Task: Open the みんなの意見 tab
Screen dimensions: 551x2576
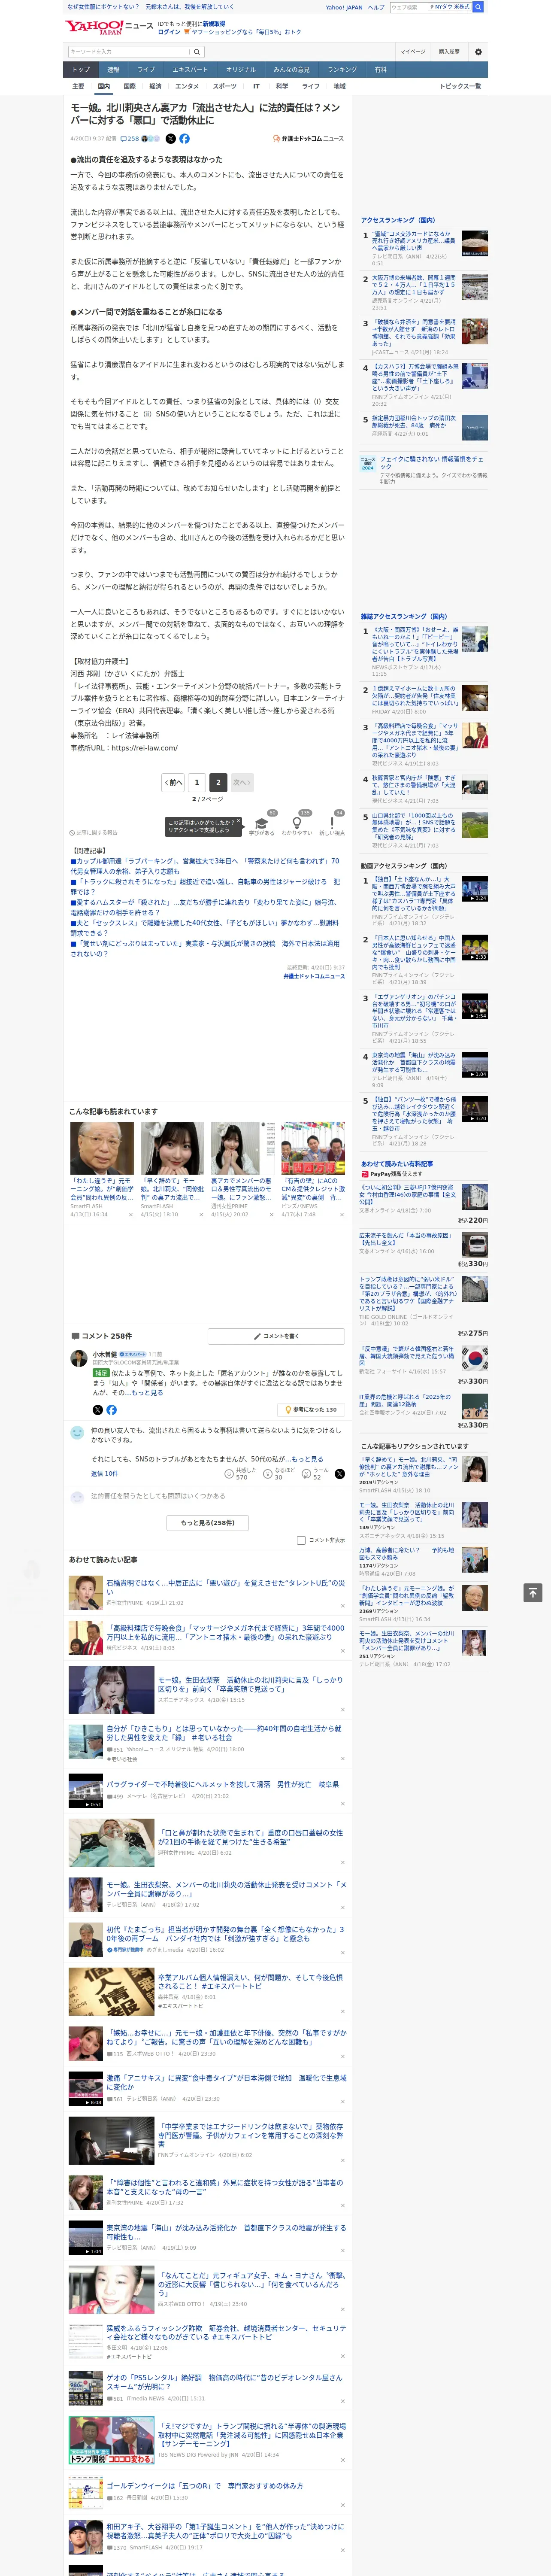Action: [x=291, y=69]
